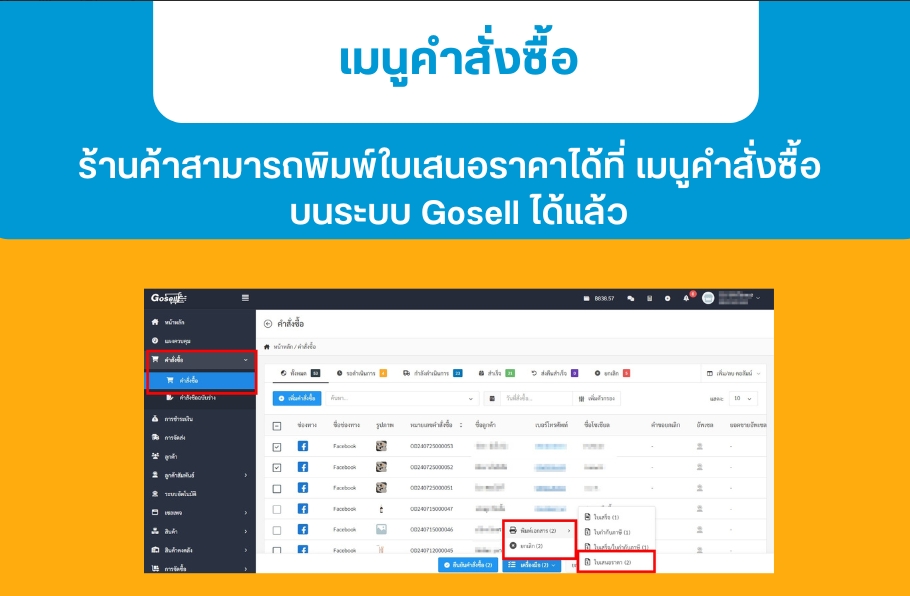
Task: Open the print documents (พิมพ์เอกสาร) submenu
Action: pos(539,530)
